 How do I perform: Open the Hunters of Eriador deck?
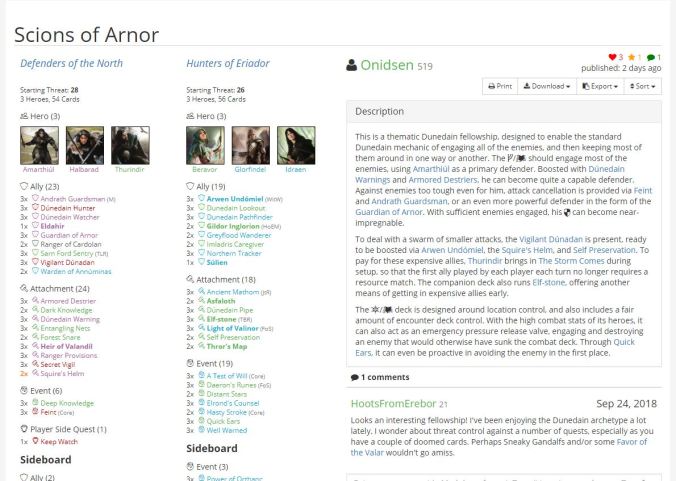click(x=228, y=63)
